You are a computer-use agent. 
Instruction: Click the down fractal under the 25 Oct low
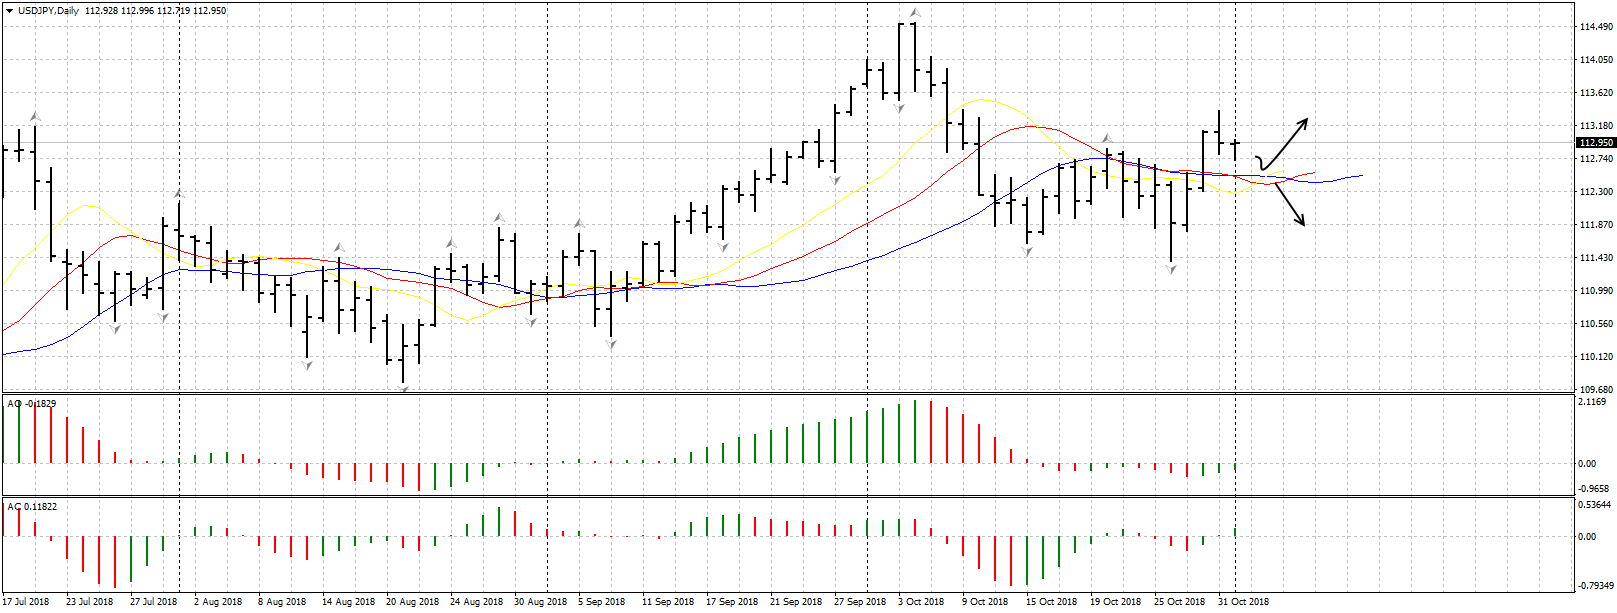[x=1171, y=269]
